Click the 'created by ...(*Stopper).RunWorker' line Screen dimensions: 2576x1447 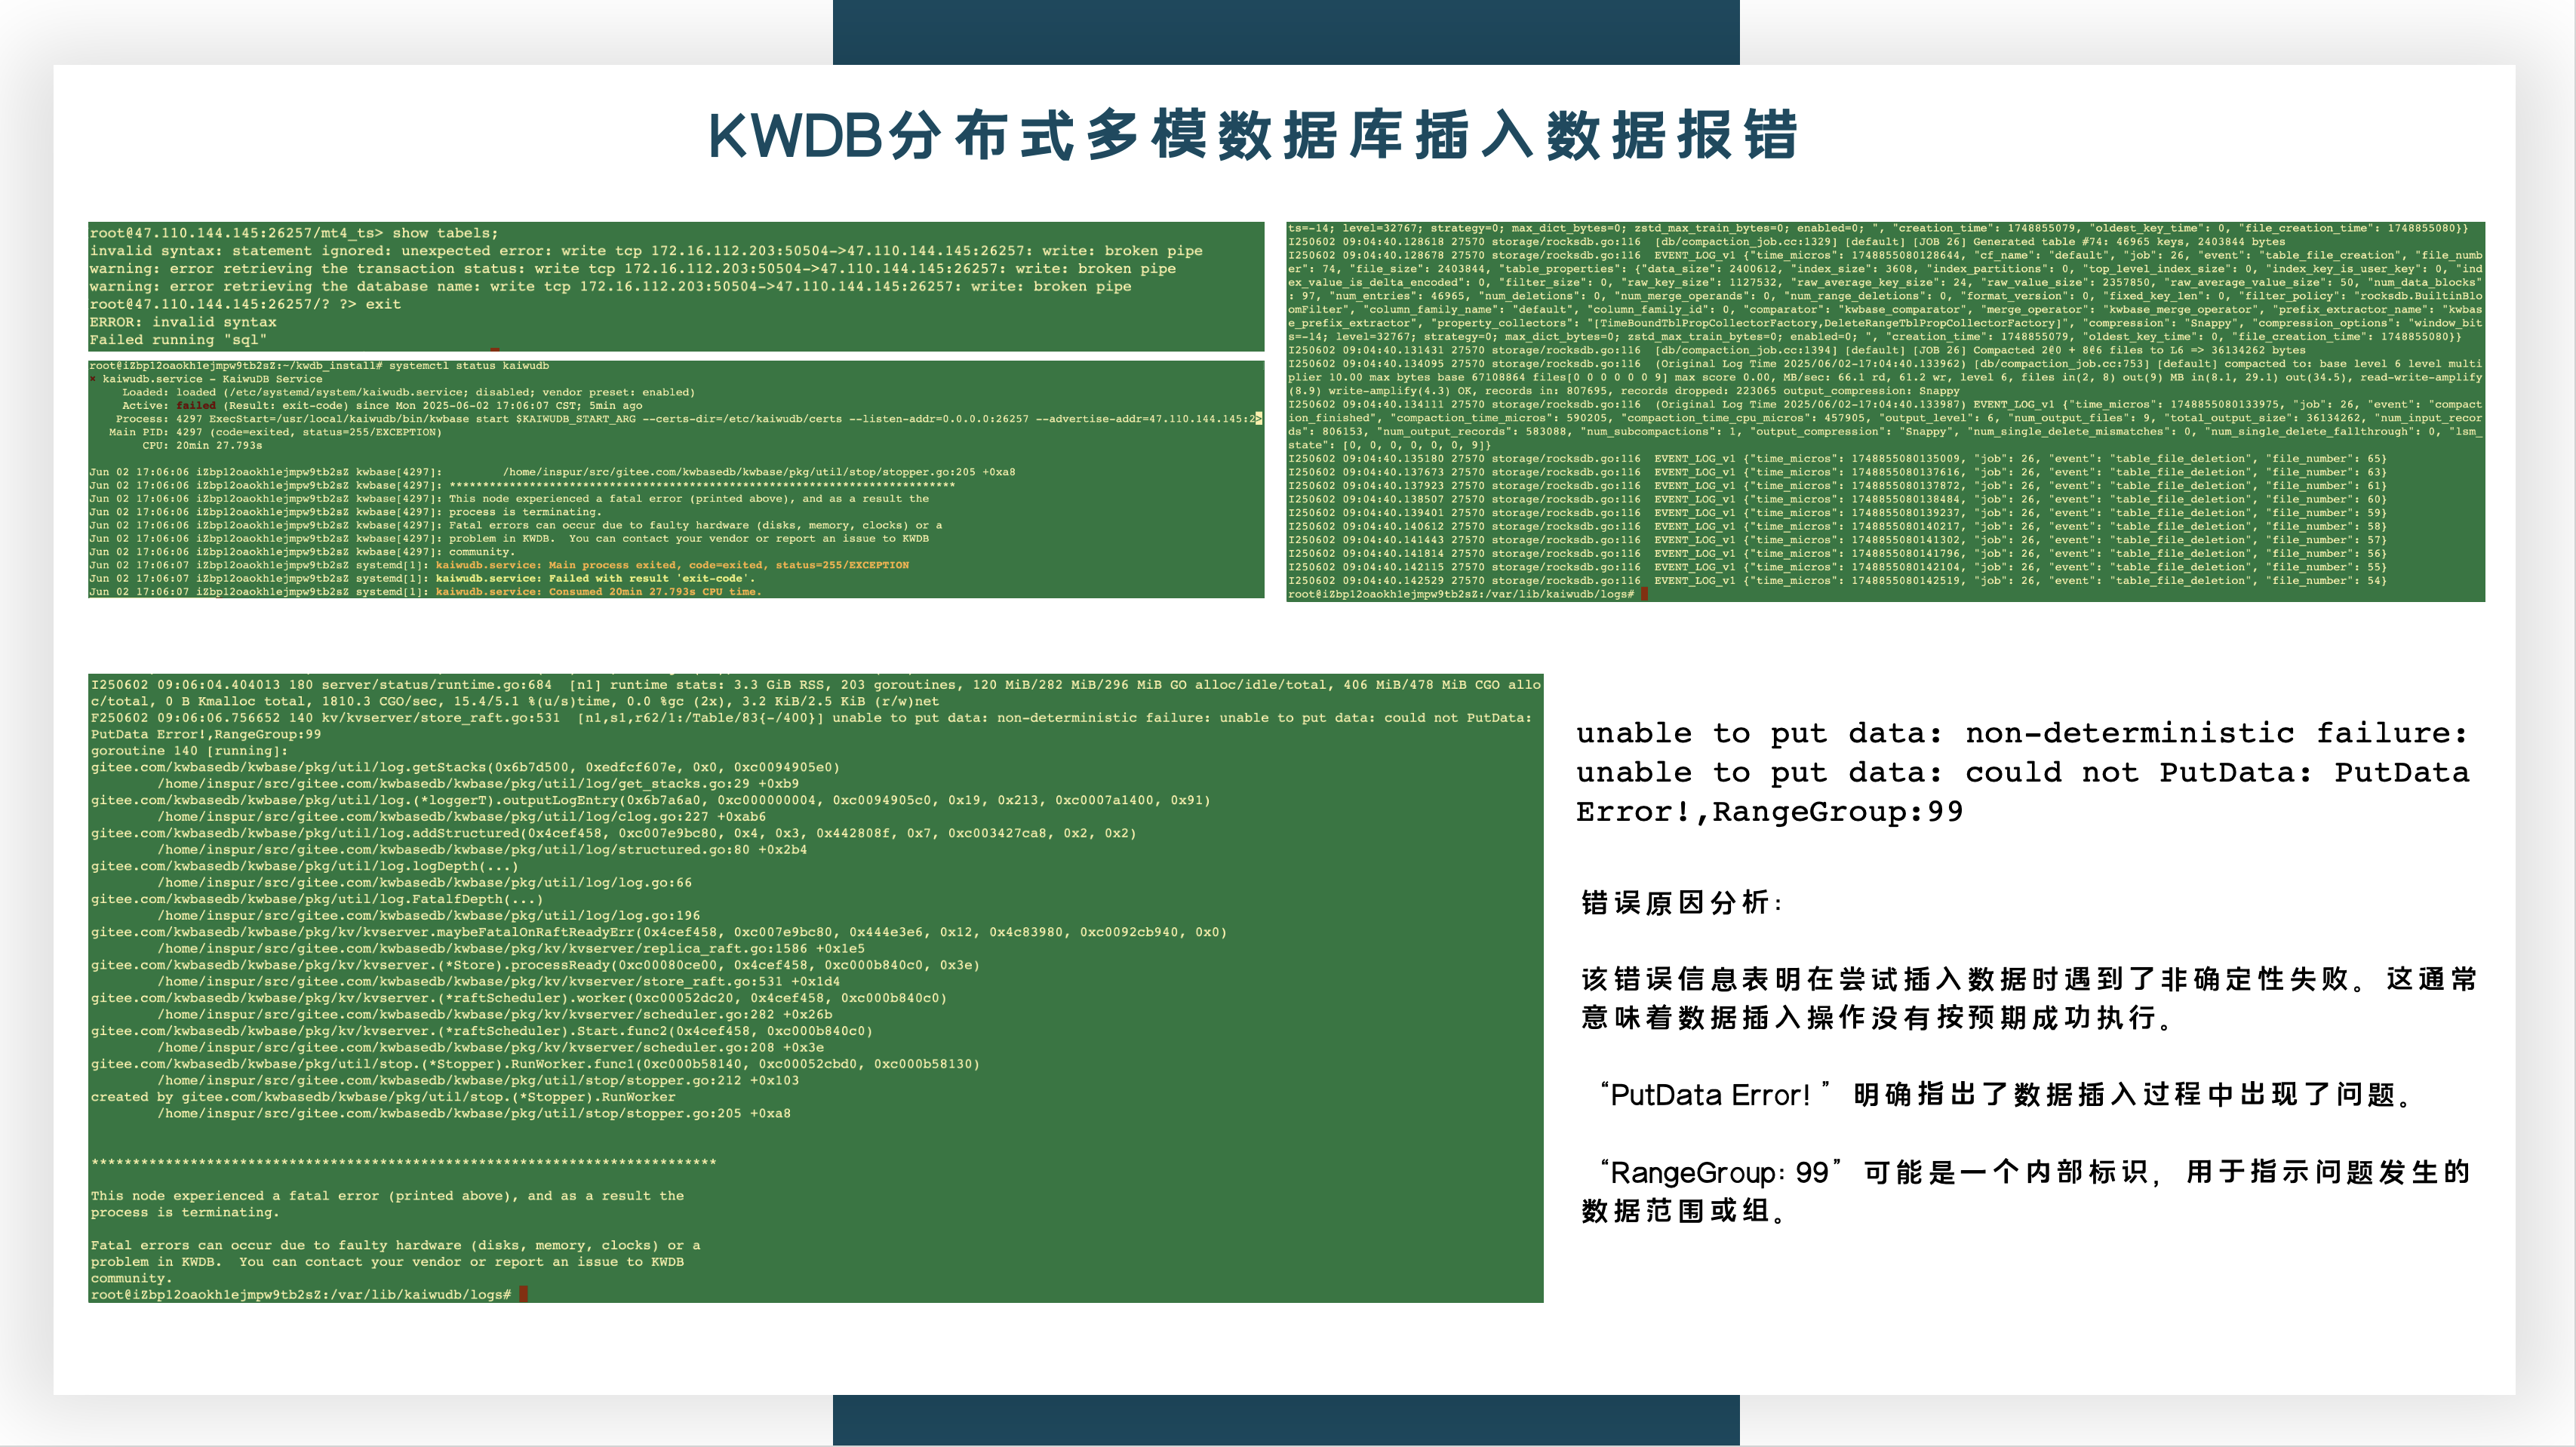click(383, 1097)
